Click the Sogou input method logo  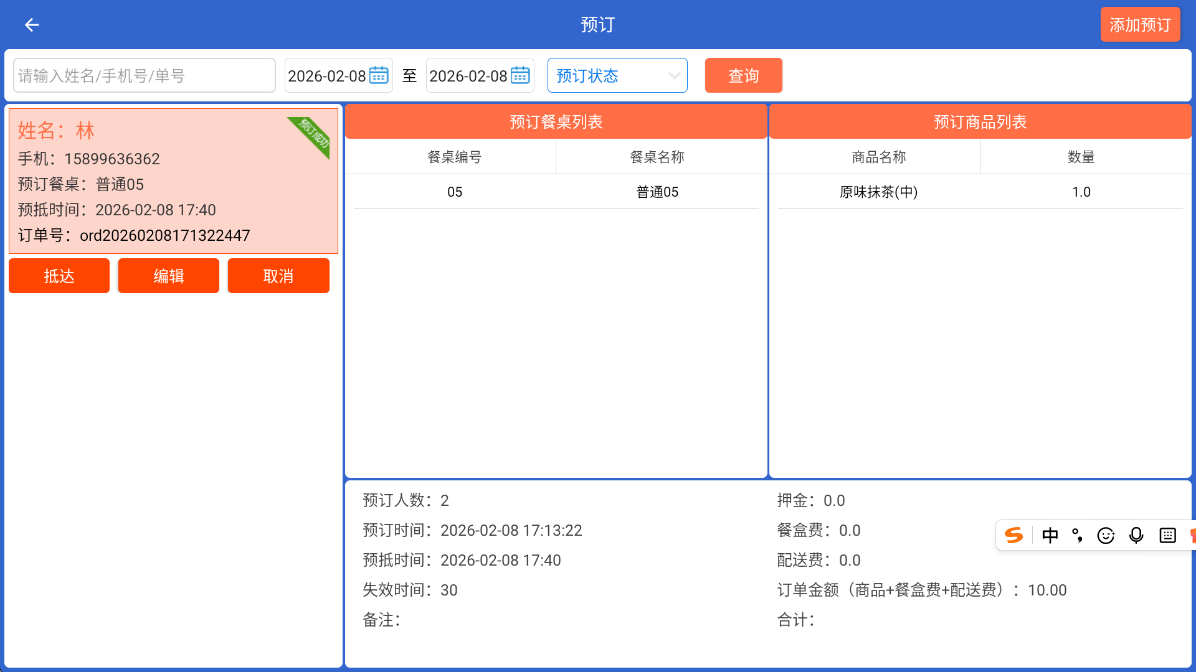point(1014,535)
